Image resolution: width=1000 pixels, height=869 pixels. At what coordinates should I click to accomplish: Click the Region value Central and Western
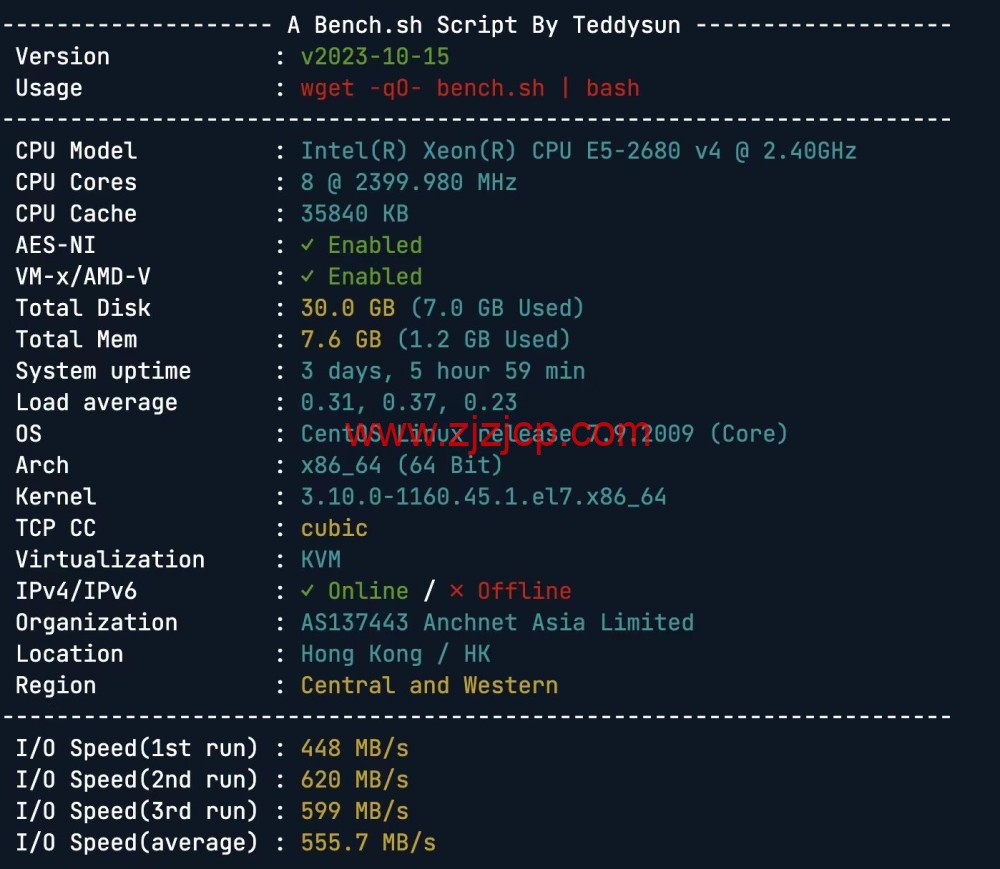(x=429, y=685)
